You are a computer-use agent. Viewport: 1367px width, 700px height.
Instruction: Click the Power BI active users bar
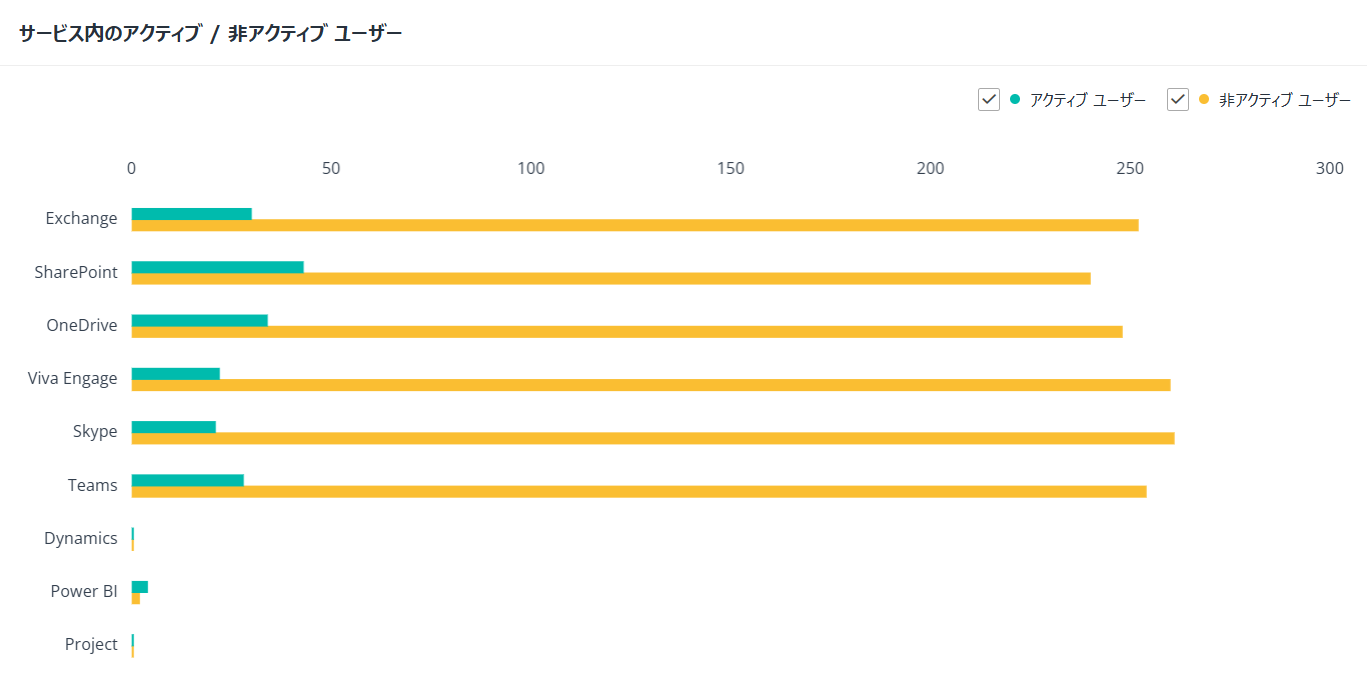coord(139,587)
